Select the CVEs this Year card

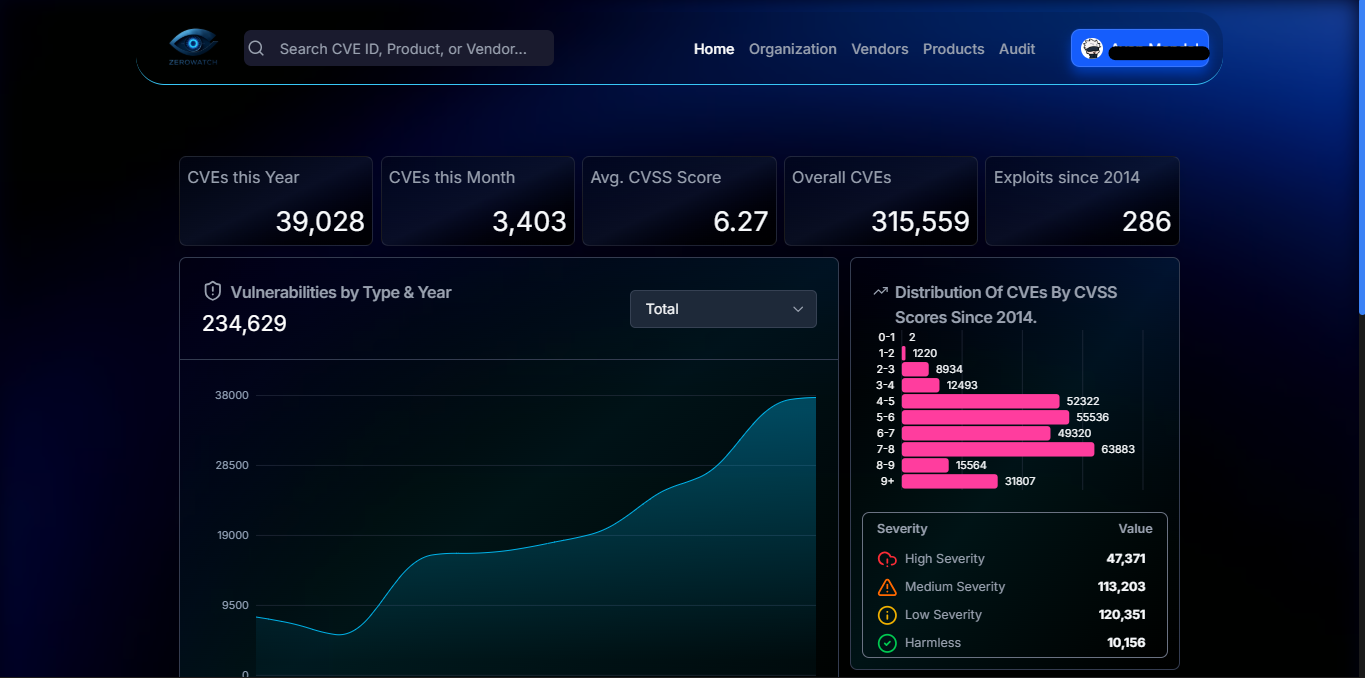coord(276,200)
